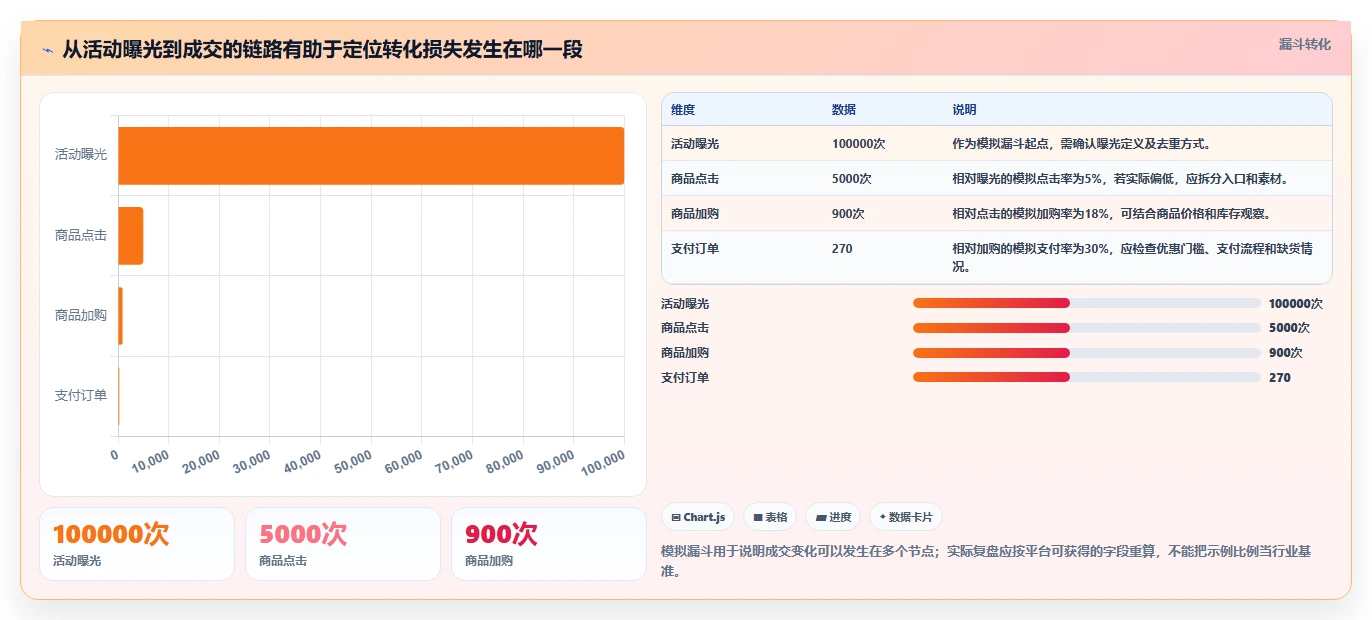Click the 100,000 x-axis tick label
Viewport: 1372px width, 620px height.
click(x=603, y=461)
